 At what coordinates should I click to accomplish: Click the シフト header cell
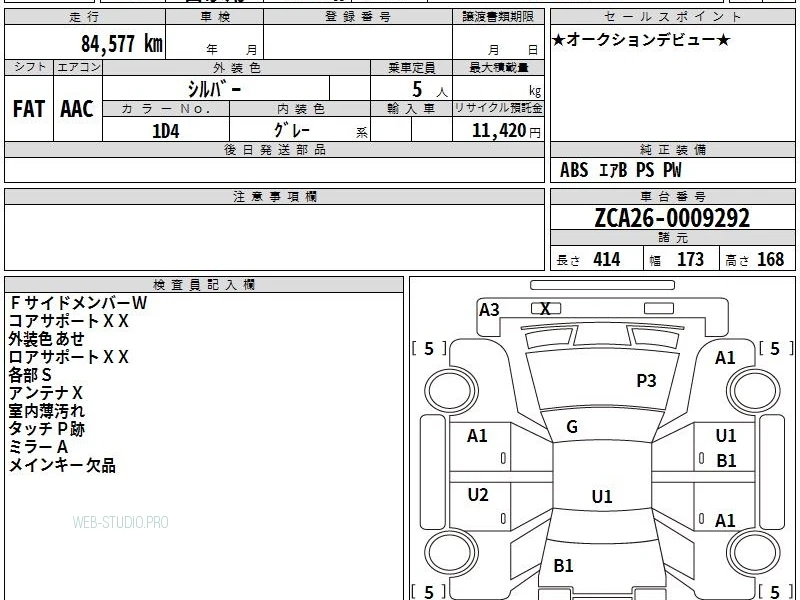29,67
